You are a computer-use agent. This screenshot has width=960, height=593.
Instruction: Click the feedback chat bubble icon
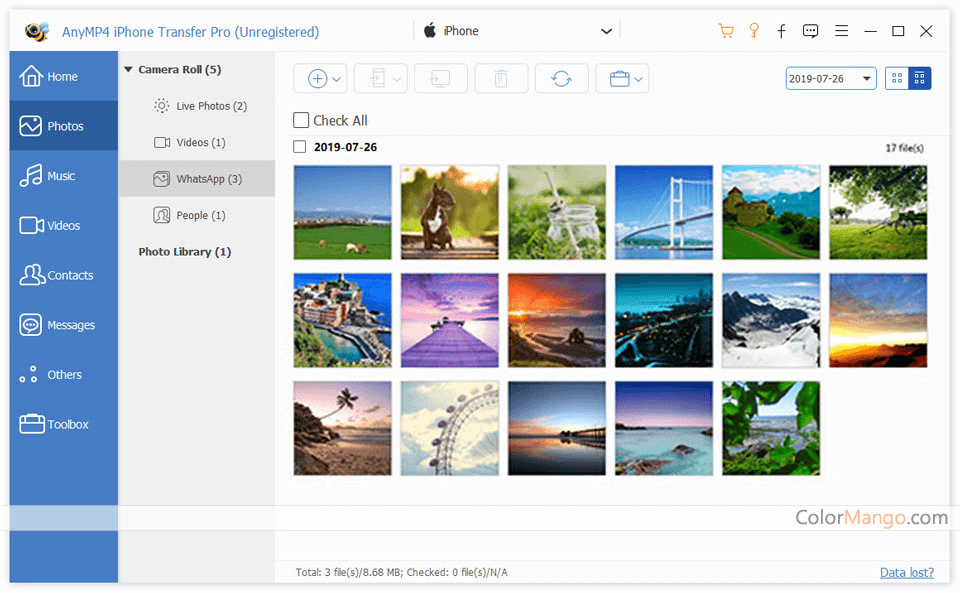(x=810, y=31)
